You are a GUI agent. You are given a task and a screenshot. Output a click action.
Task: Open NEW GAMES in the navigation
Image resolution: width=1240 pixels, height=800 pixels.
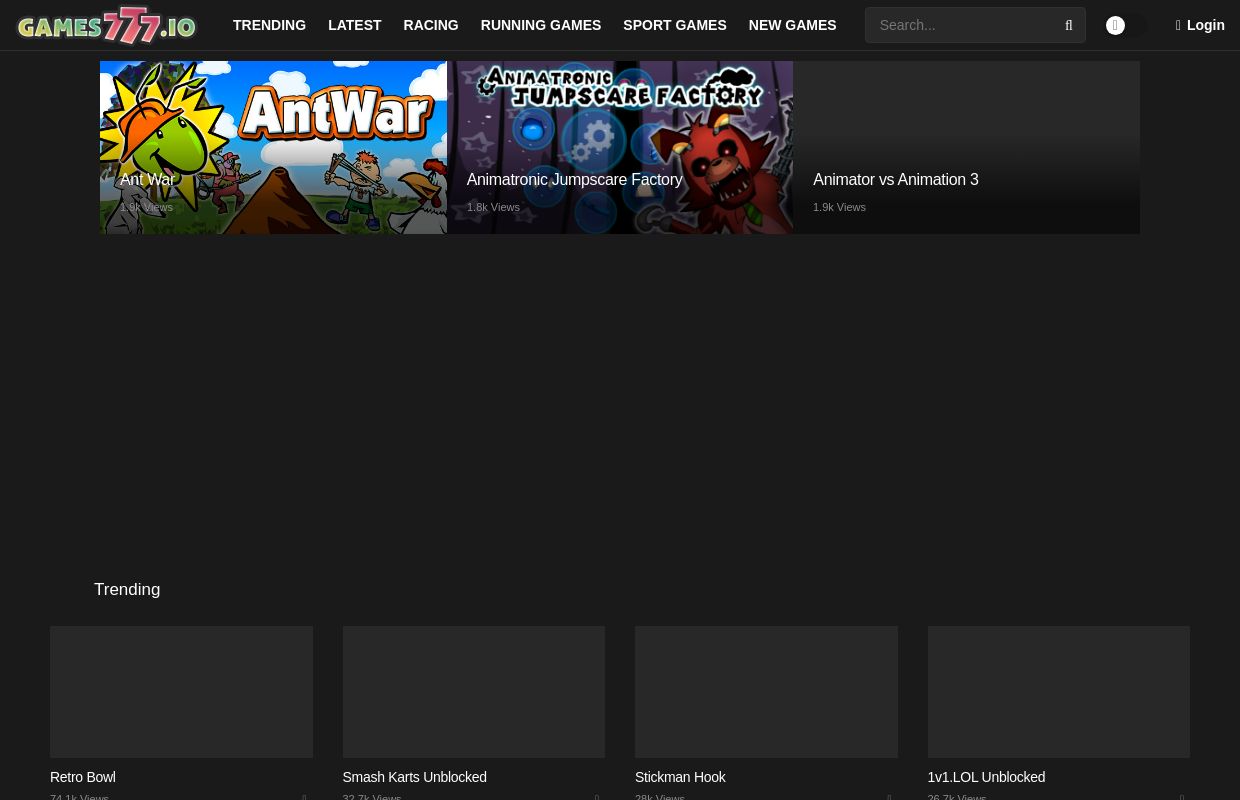tap(792, 25)
